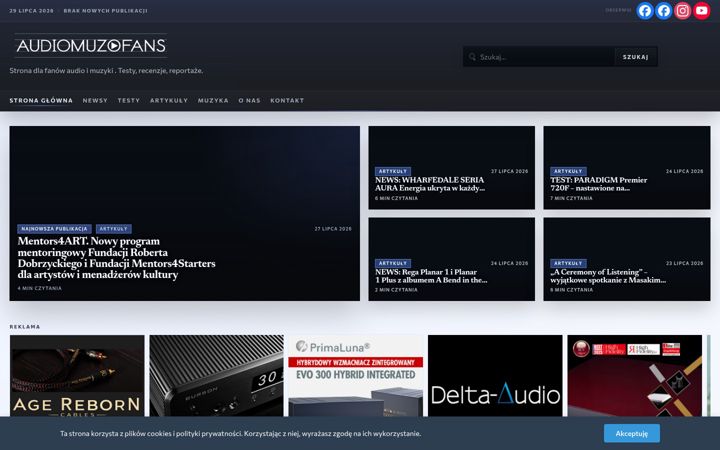Screen dimensions: 720x450
Task: Open the Kontakt page
Action: (x=287, y=100)
